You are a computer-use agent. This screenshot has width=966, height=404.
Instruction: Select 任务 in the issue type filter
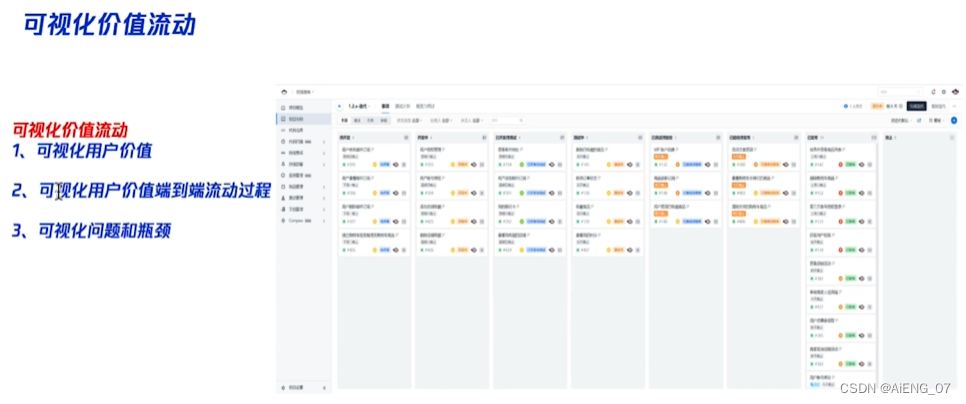tap(370, 120)
